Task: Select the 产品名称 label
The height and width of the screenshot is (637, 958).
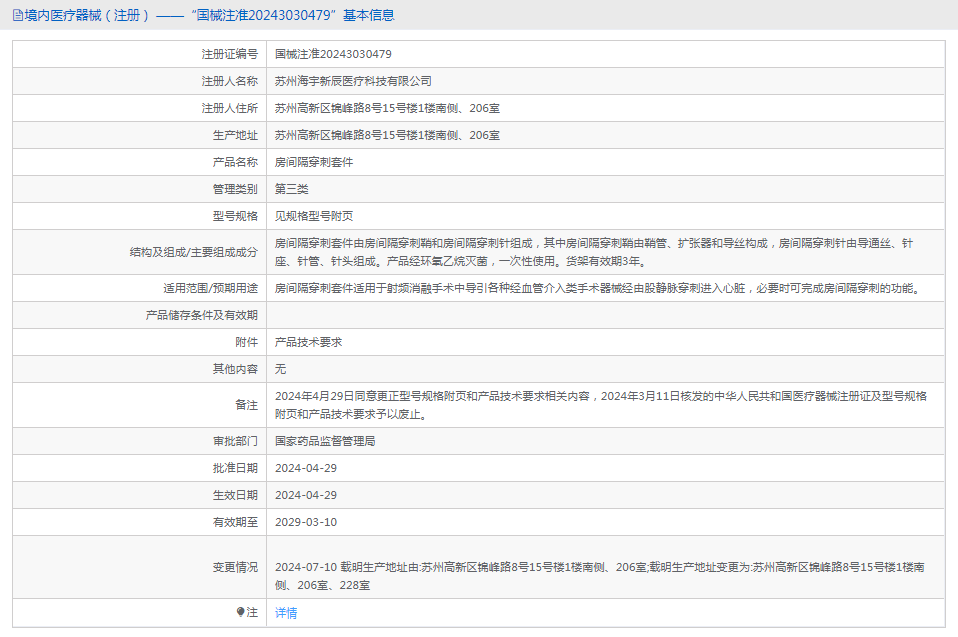Action: (235, 162)
